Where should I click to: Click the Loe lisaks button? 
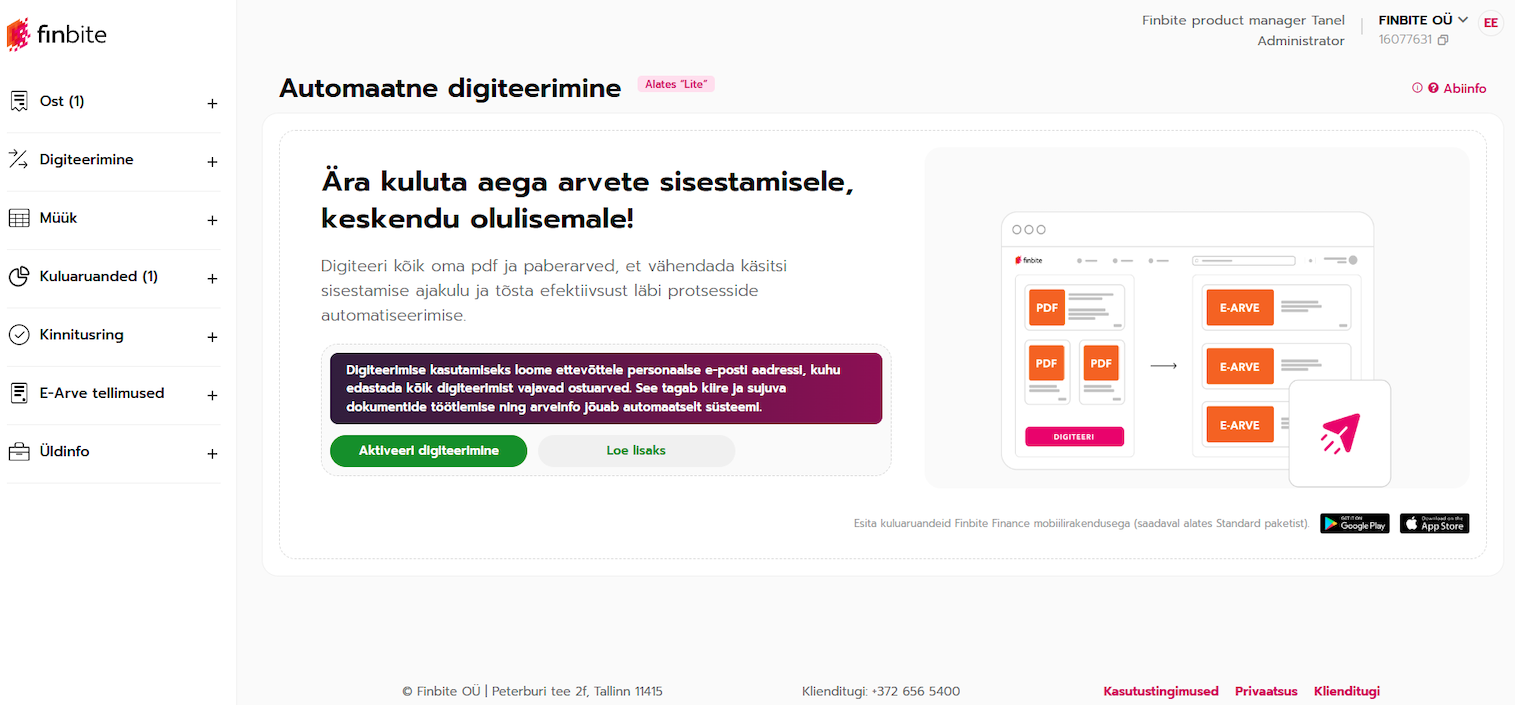point(636,451)
